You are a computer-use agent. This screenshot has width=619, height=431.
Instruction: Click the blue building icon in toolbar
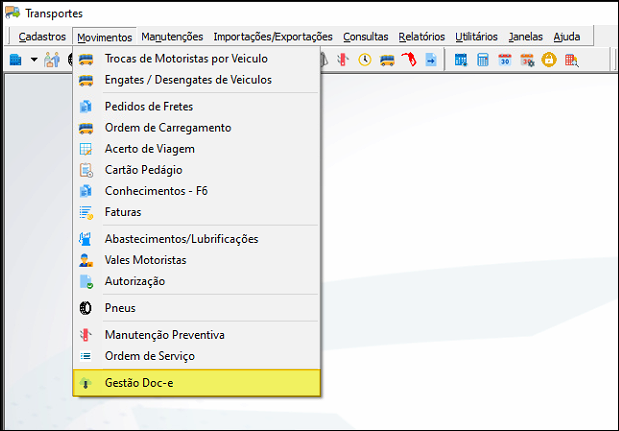15,60
